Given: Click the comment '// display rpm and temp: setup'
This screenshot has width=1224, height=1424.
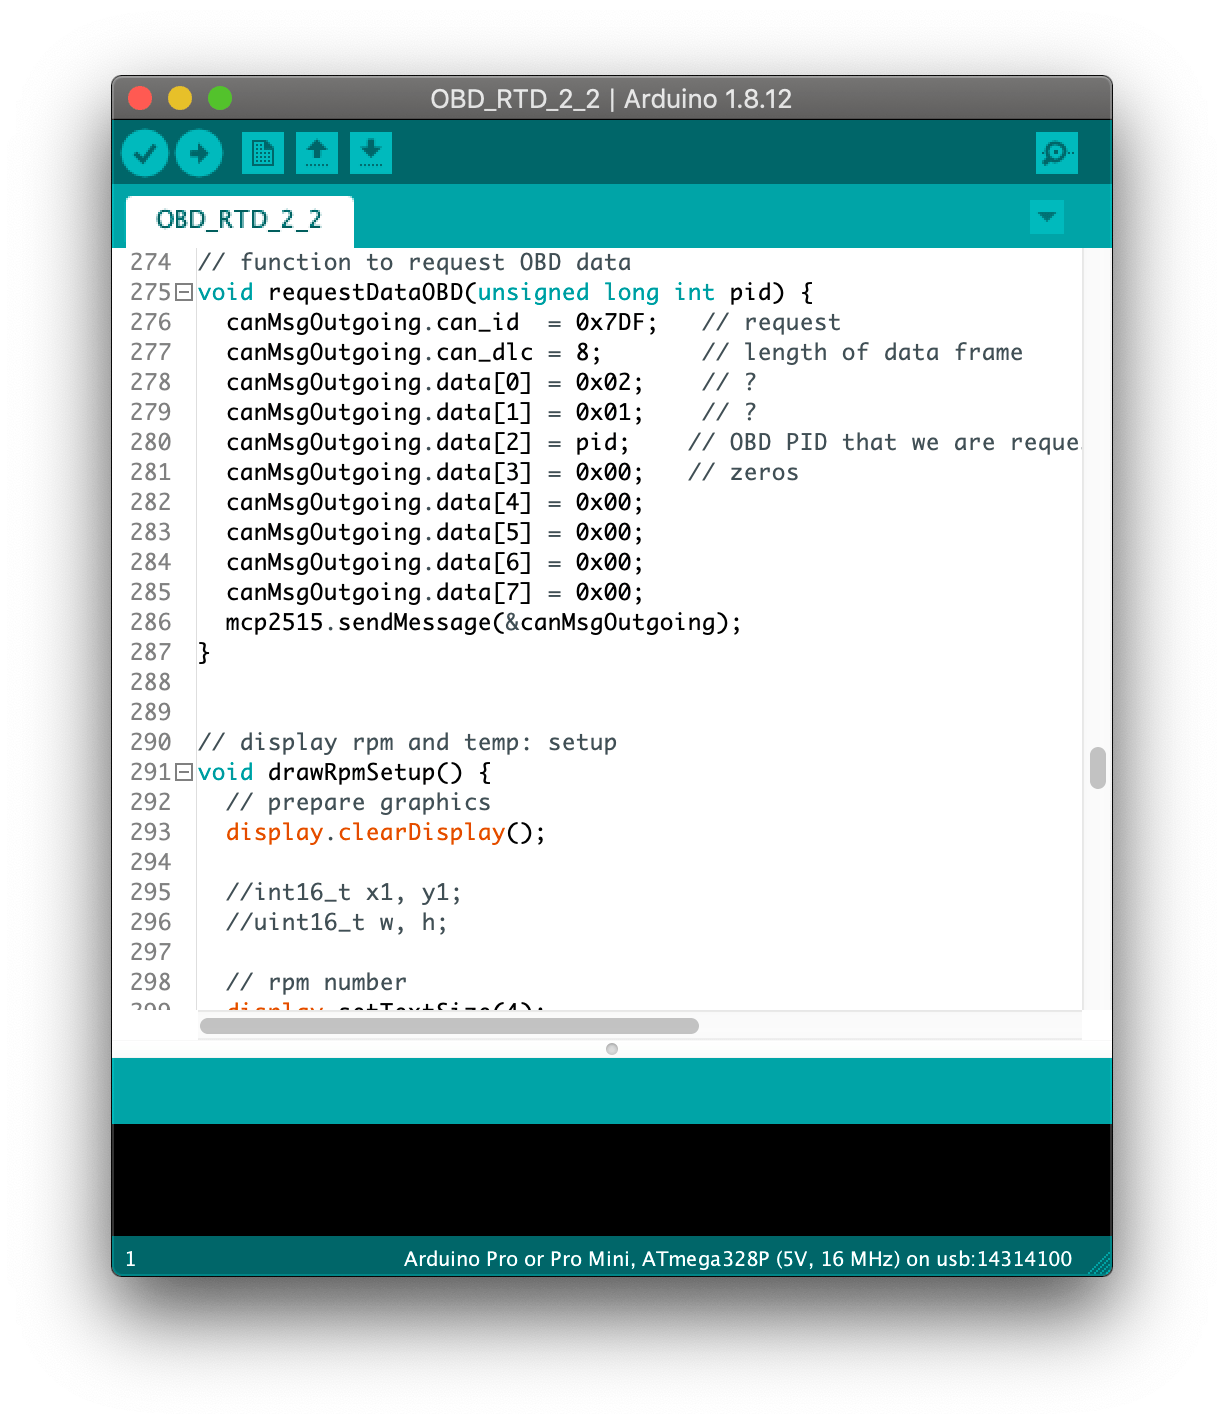Looking at the screenshot, I should tap(408, 742).
